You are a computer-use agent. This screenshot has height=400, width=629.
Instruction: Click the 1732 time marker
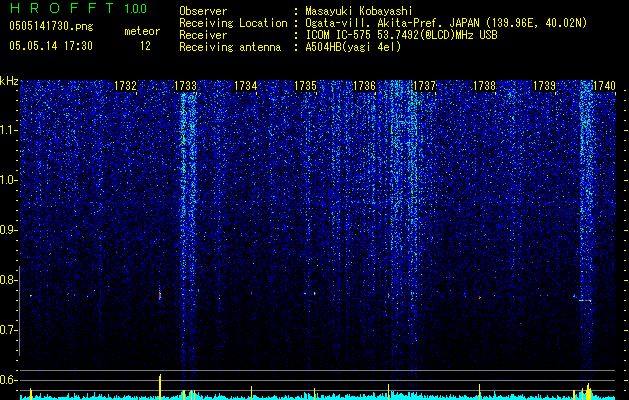pyautogui.click(x=126, y=86)
